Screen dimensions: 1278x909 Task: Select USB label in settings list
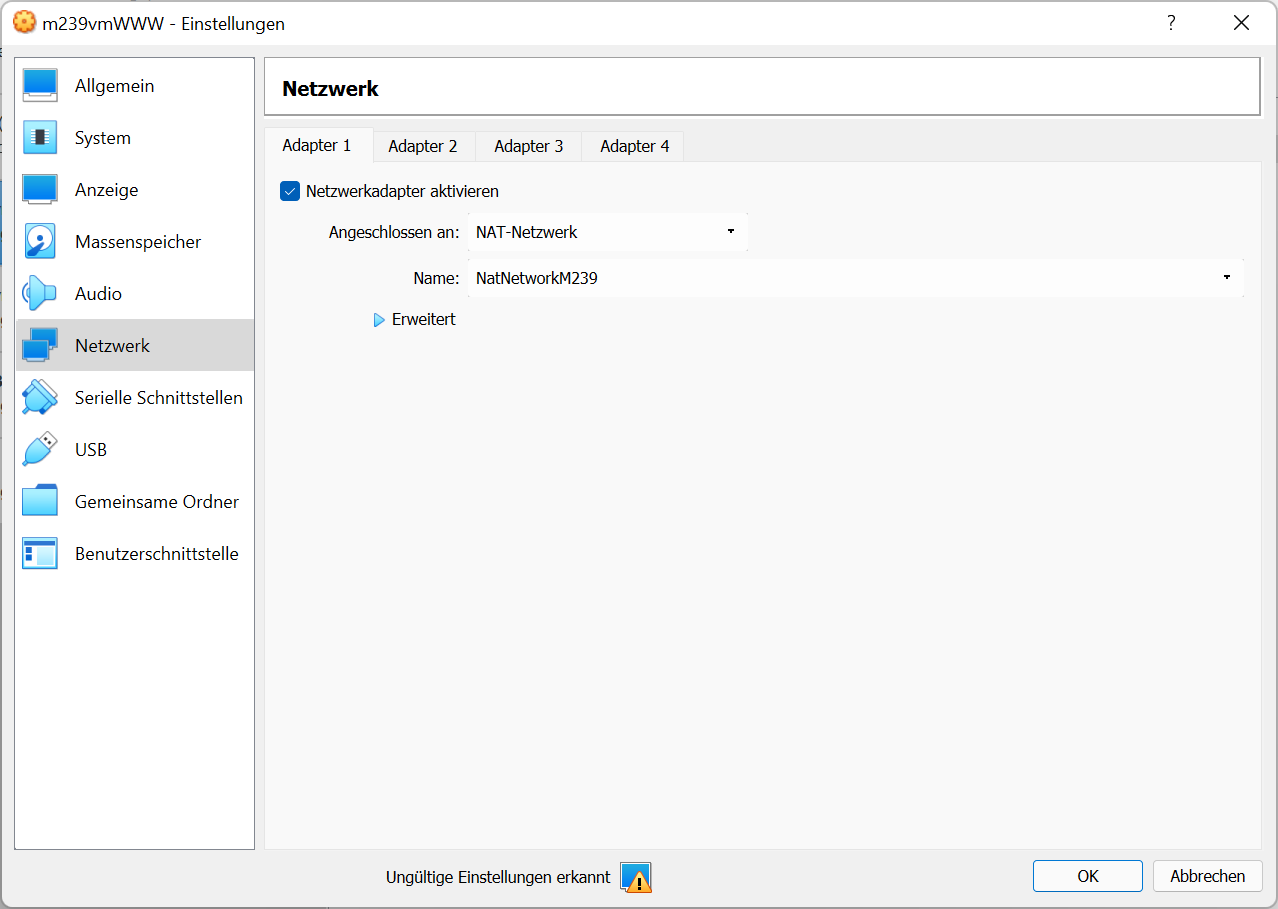coord(91,450)
